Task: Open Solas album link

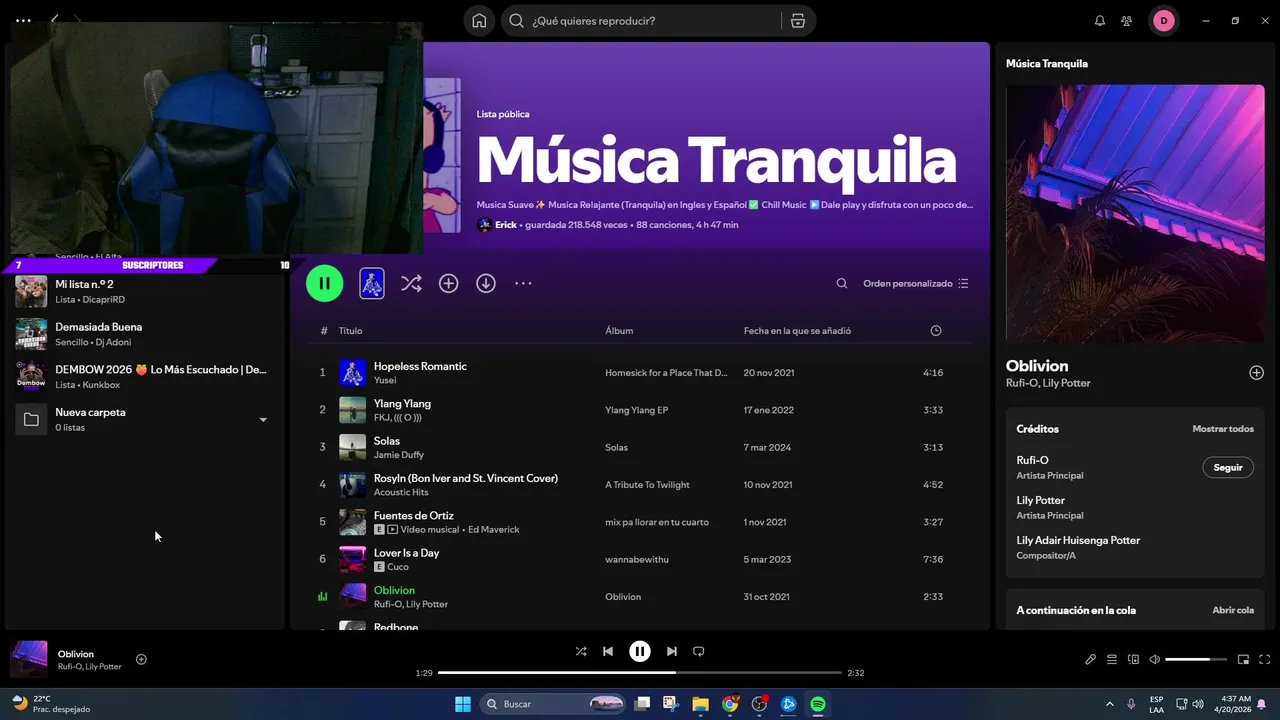Action: tap(616, 447)
